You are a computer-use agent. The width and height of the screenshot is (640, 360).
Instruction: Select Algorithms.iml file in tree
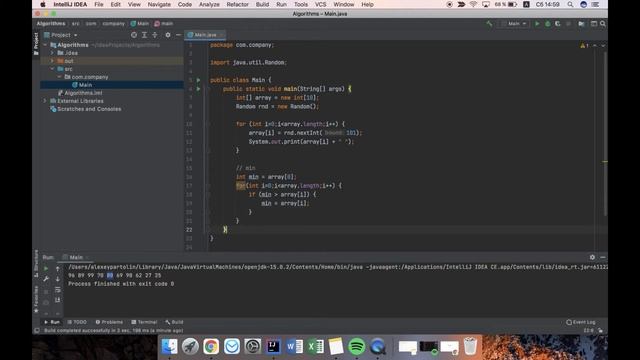point(83,93)
